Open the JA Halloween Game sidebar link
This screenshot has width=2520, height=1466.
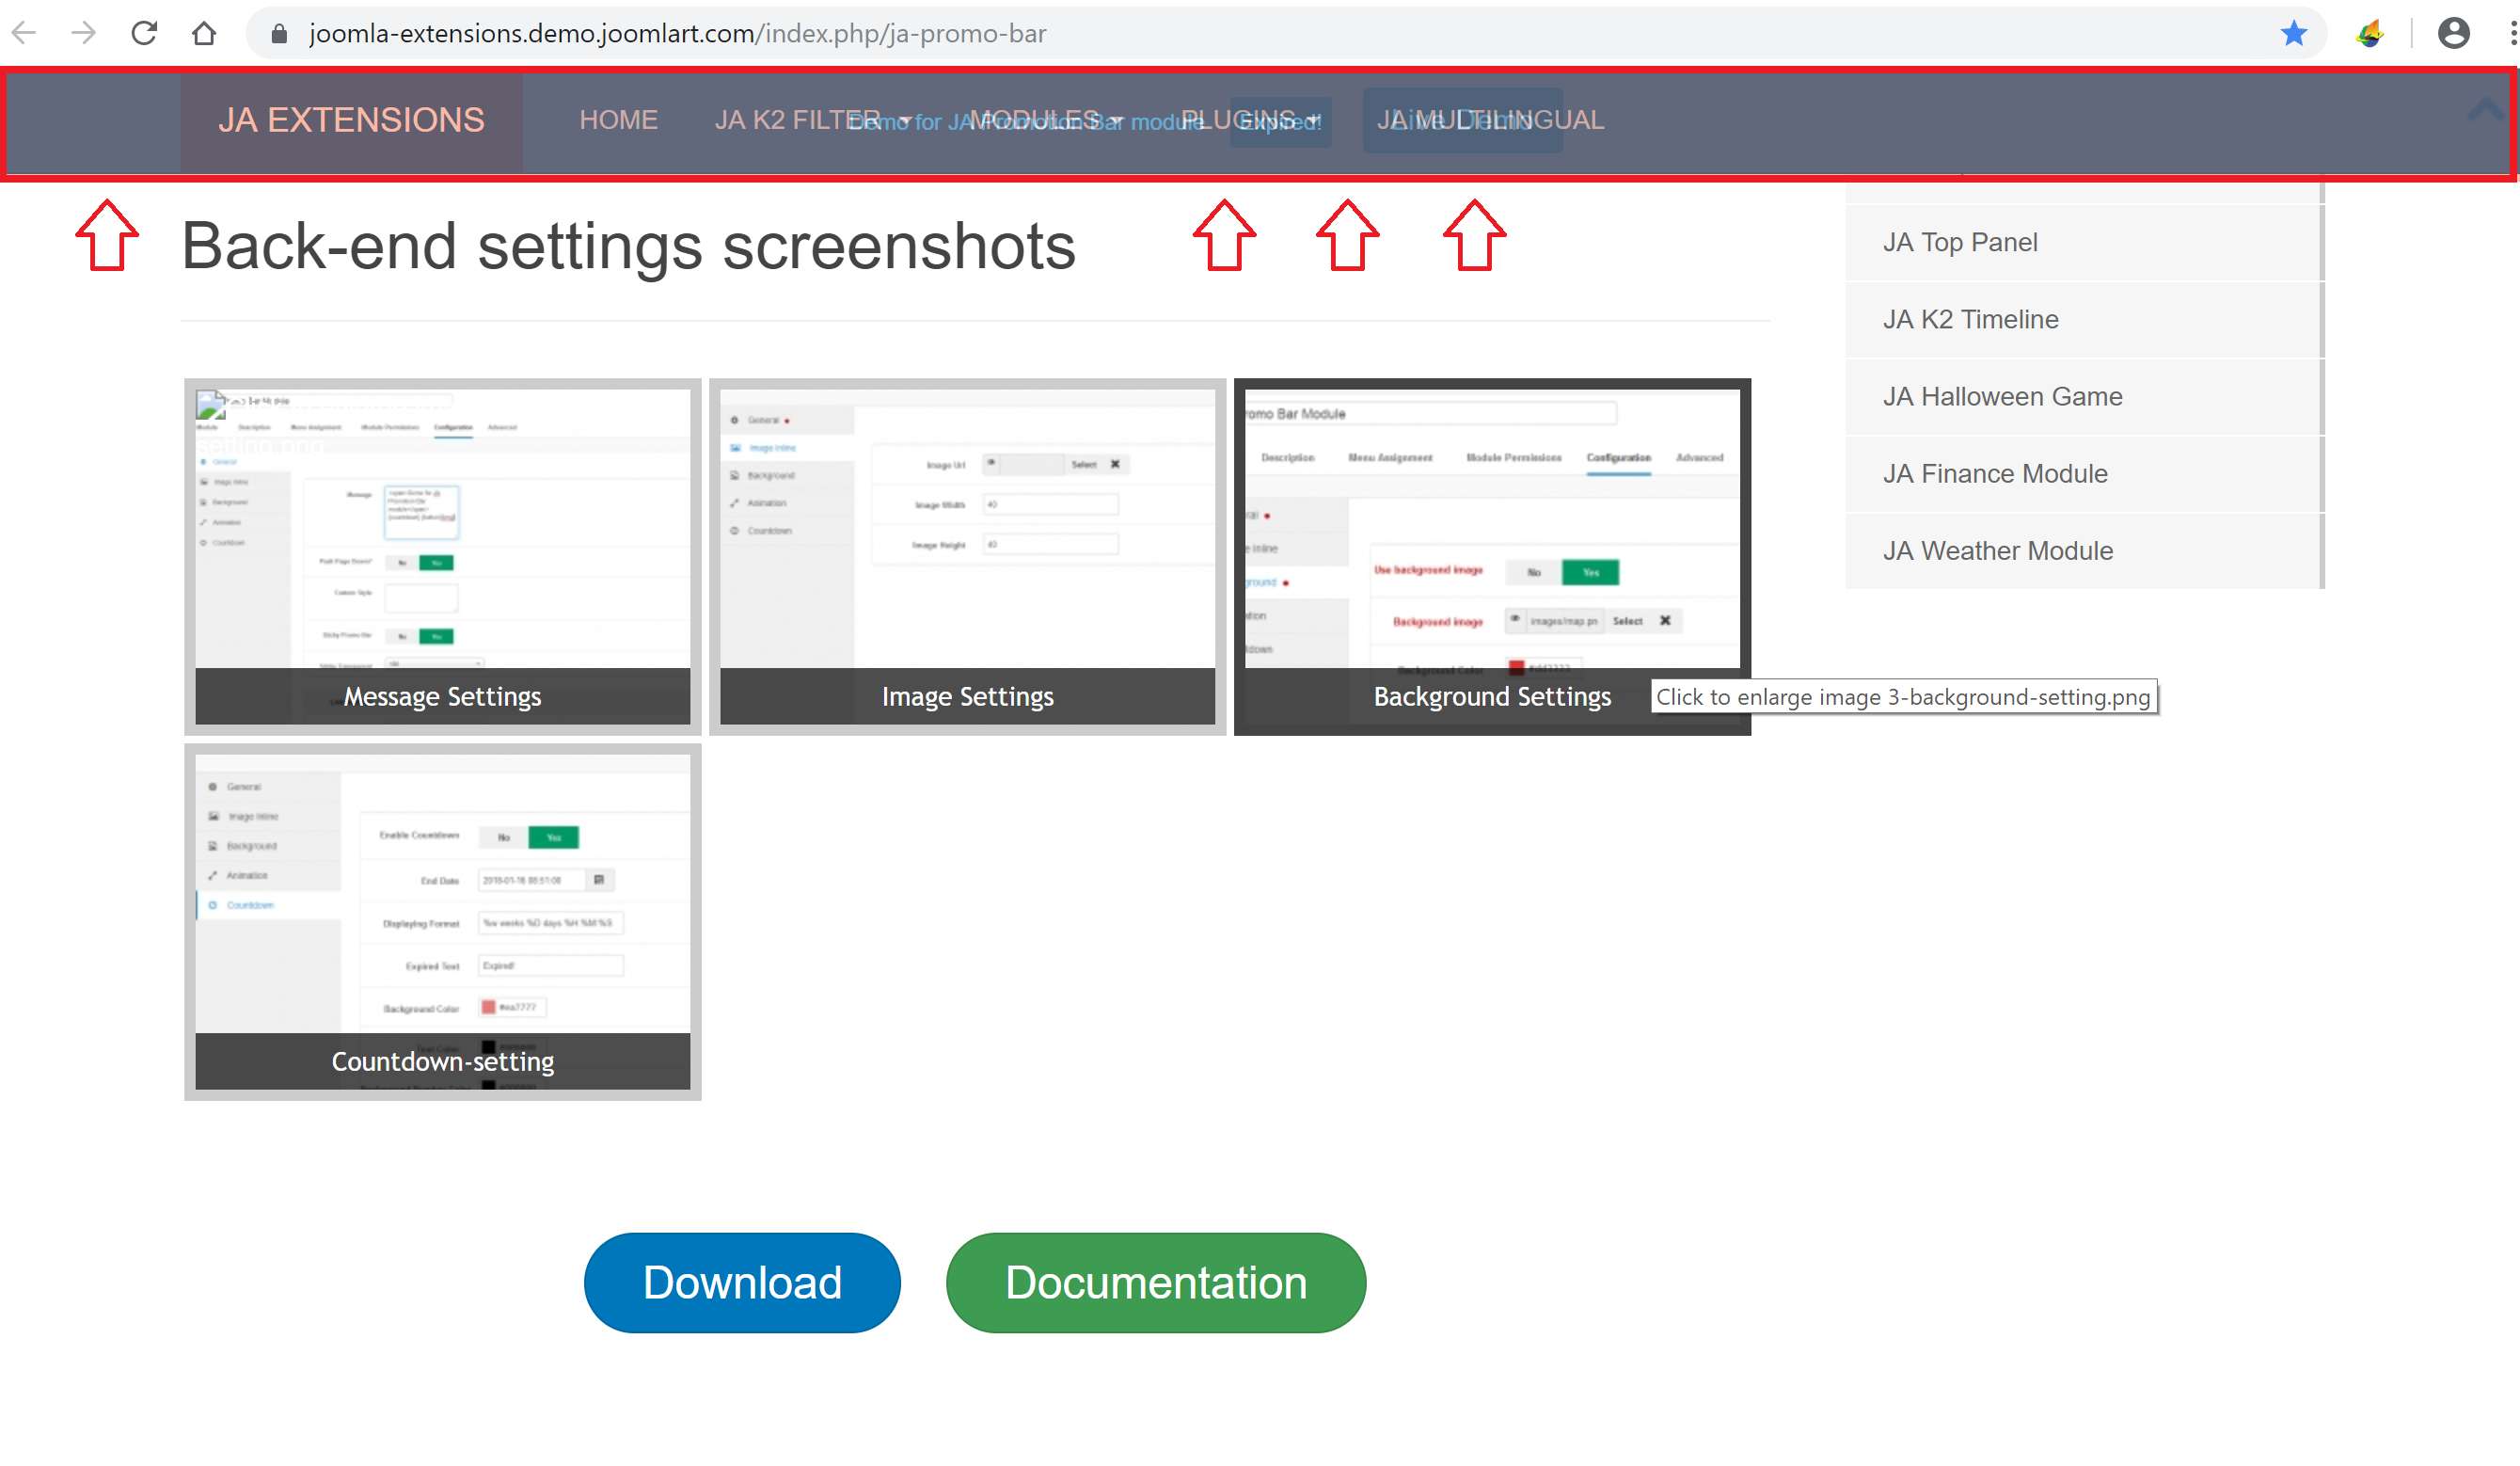2002,396
